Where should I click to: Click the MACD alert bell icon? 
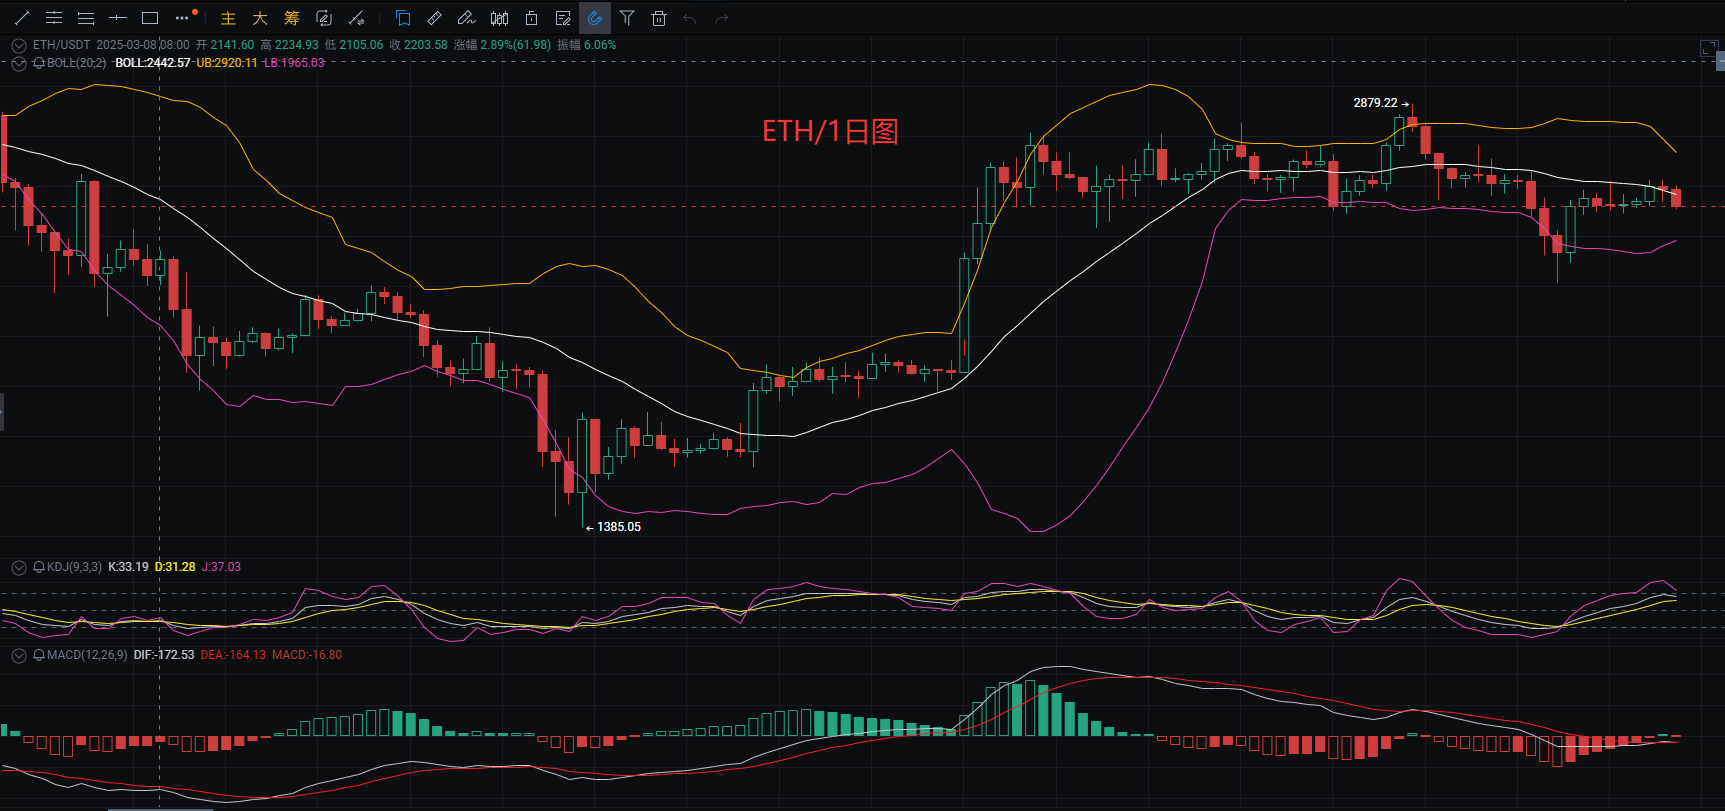[x=39, y=655]
